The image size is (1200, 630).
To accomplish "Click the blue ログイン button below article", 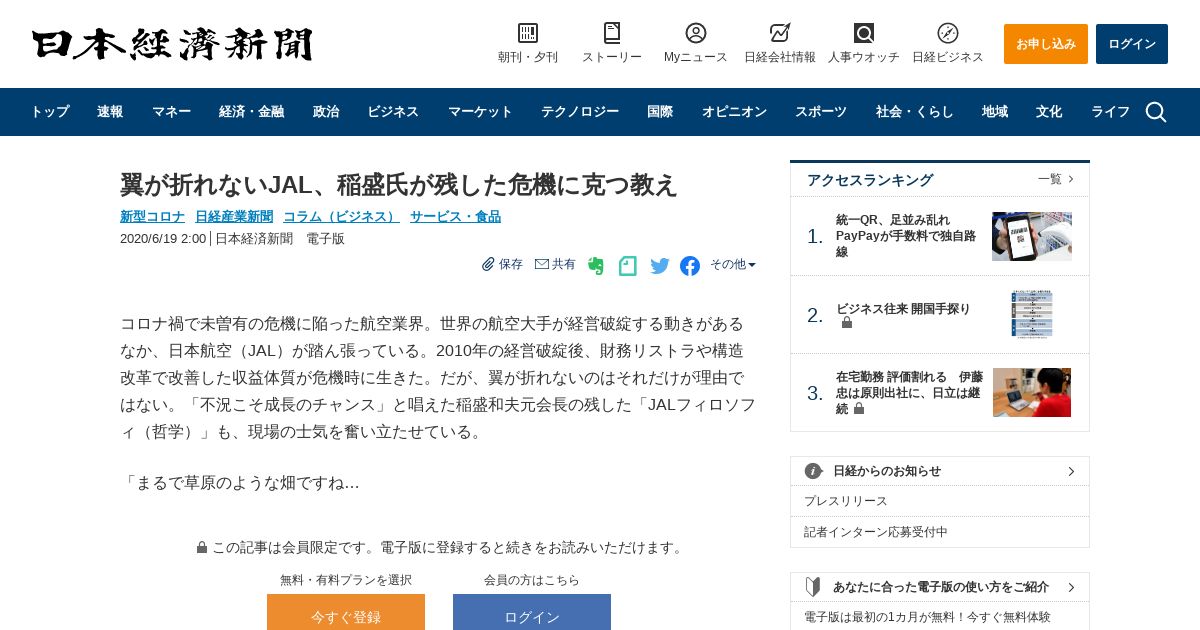I will coord(532,612).
